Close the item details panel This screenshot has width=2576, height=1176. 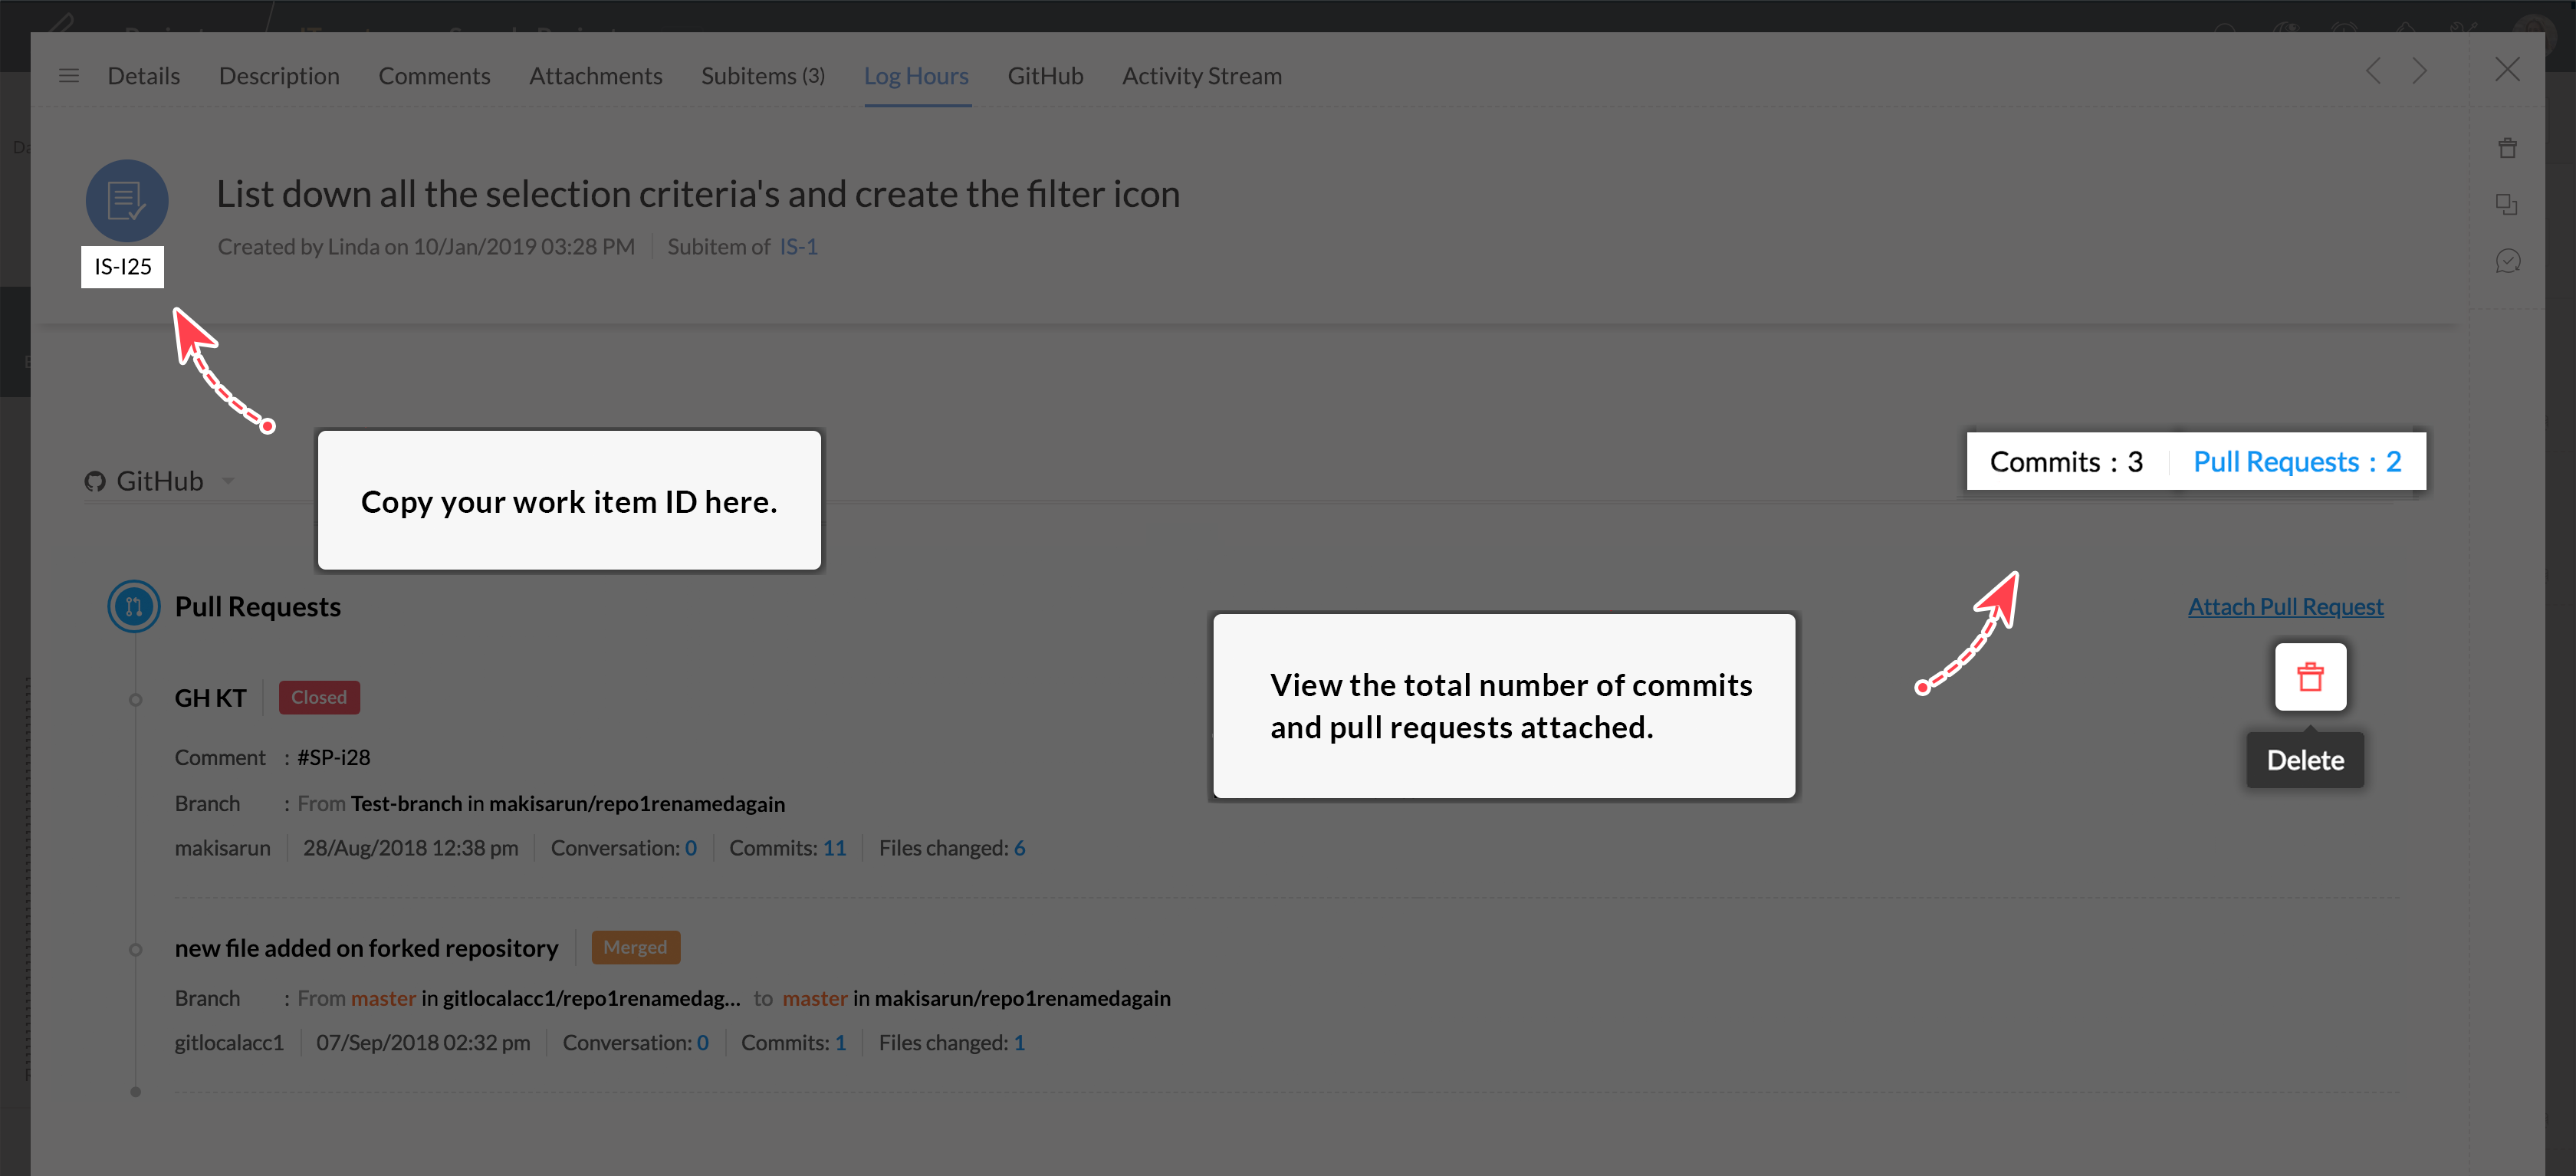(2507, 70)
